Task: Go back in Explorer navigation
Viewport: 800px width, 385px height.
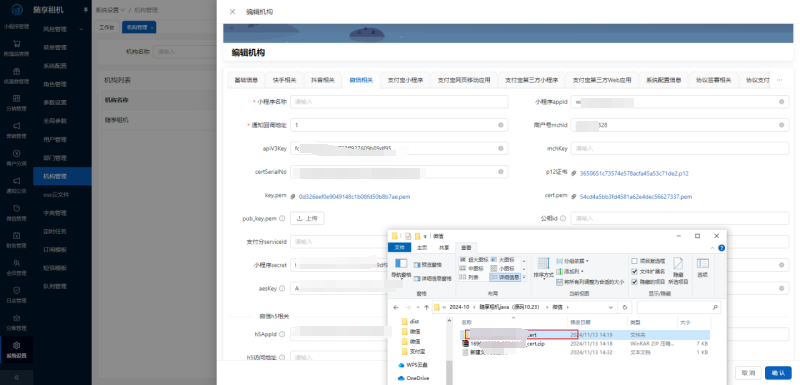Action: (395, 307)
